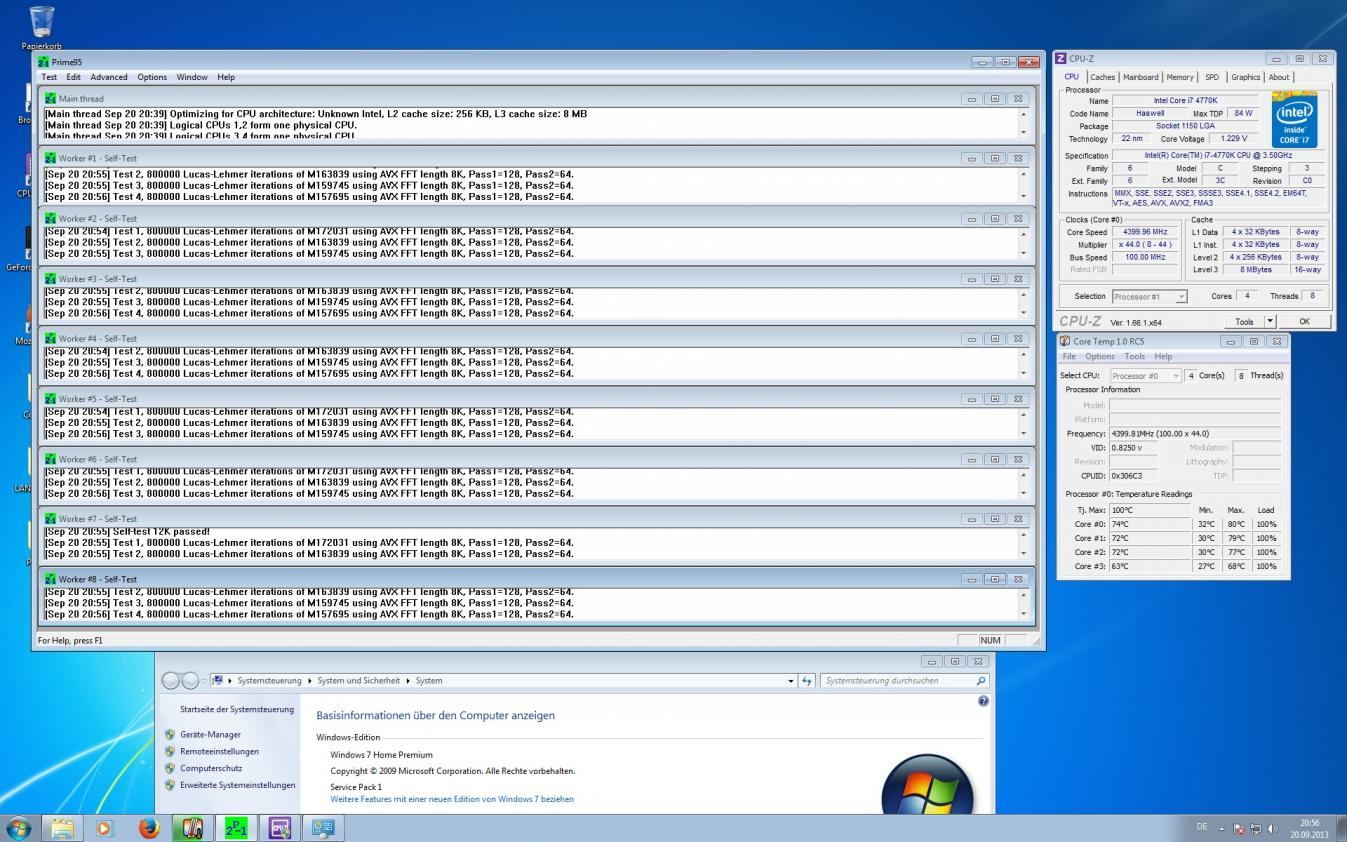Open the Advanced menu in Prime95
The image size is (1347, 842).
pos(109,77)
